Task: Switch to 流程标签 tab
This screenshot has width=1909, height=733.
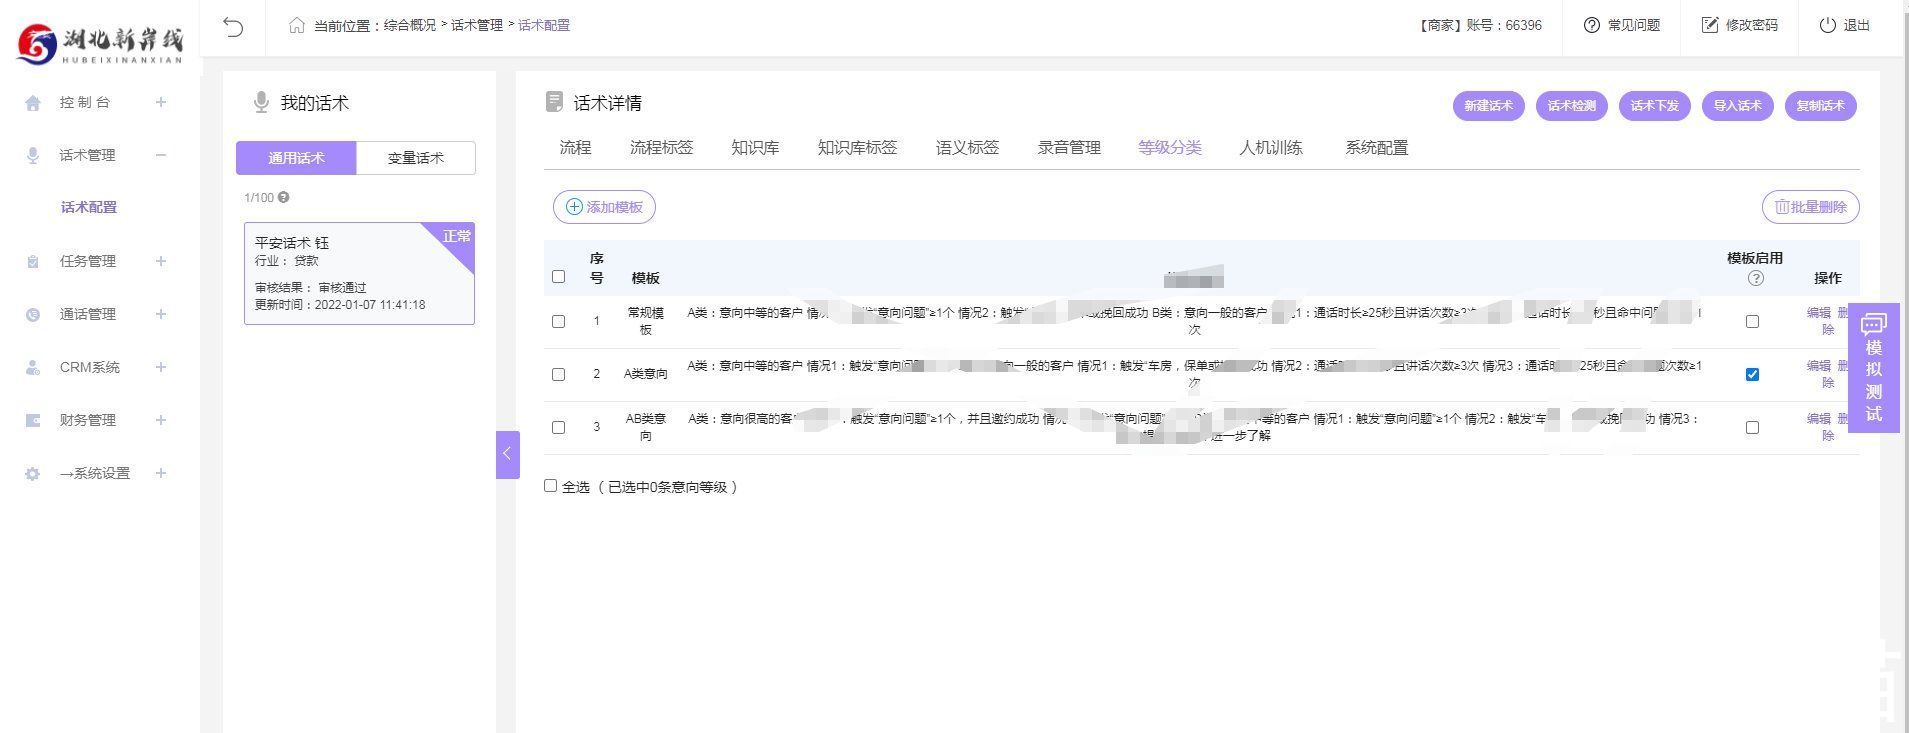Action: (x=661, y=148)
